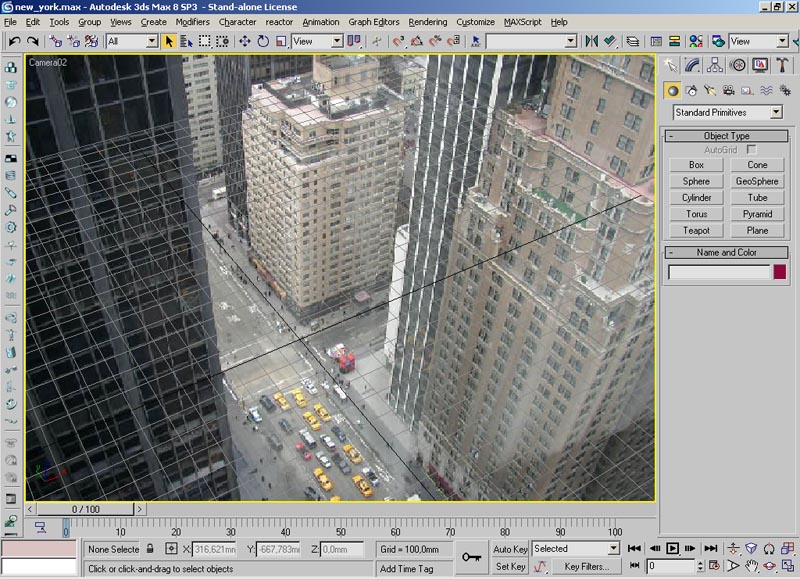Open the Rendering menu
800x580 pixels.
(x=428, y=21)
